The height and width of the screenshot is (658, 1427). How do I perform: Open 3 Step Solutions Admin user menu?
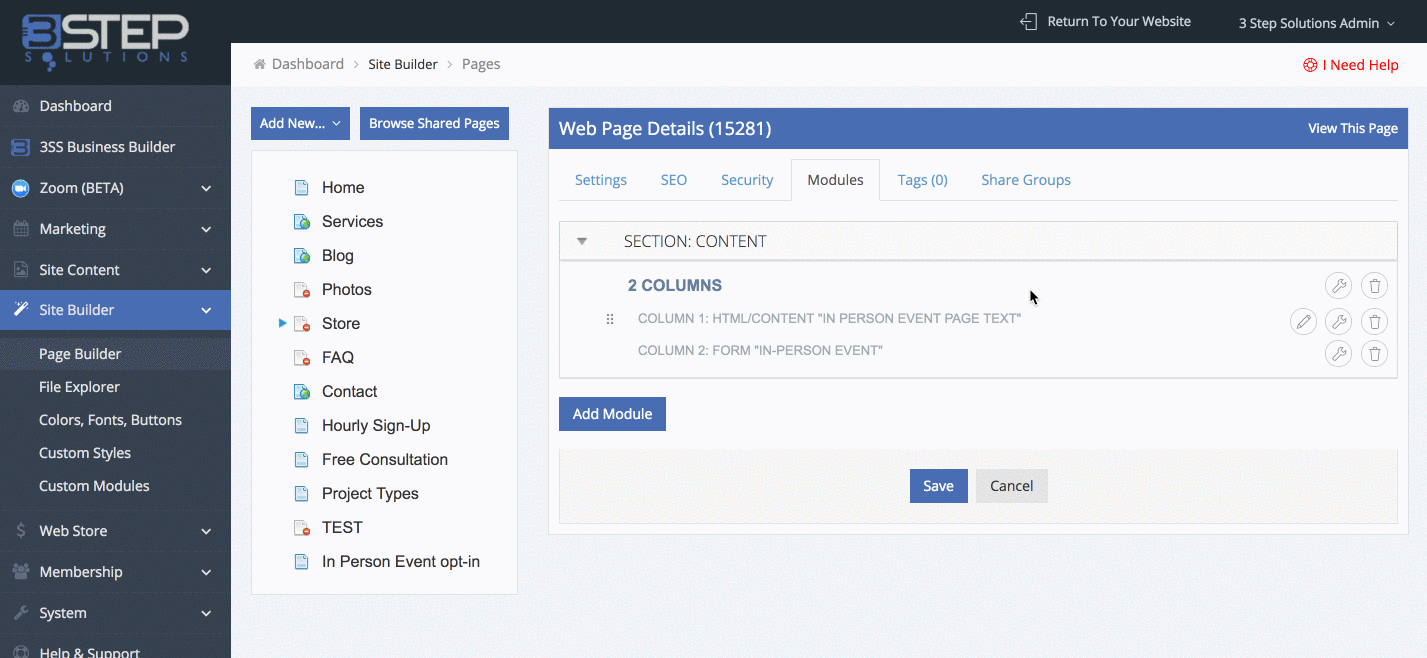point(1315,23)
